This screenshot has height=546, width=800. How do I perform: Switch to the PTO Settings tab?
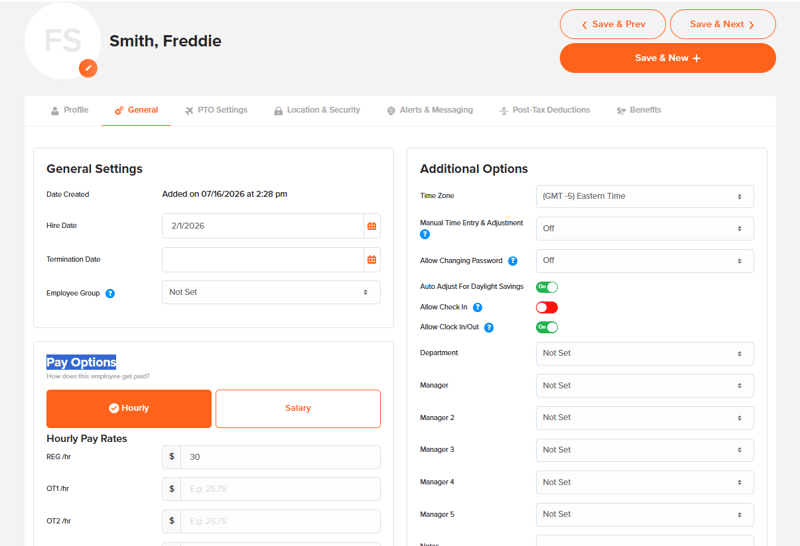pyautogui.click(x=216, y=110)
